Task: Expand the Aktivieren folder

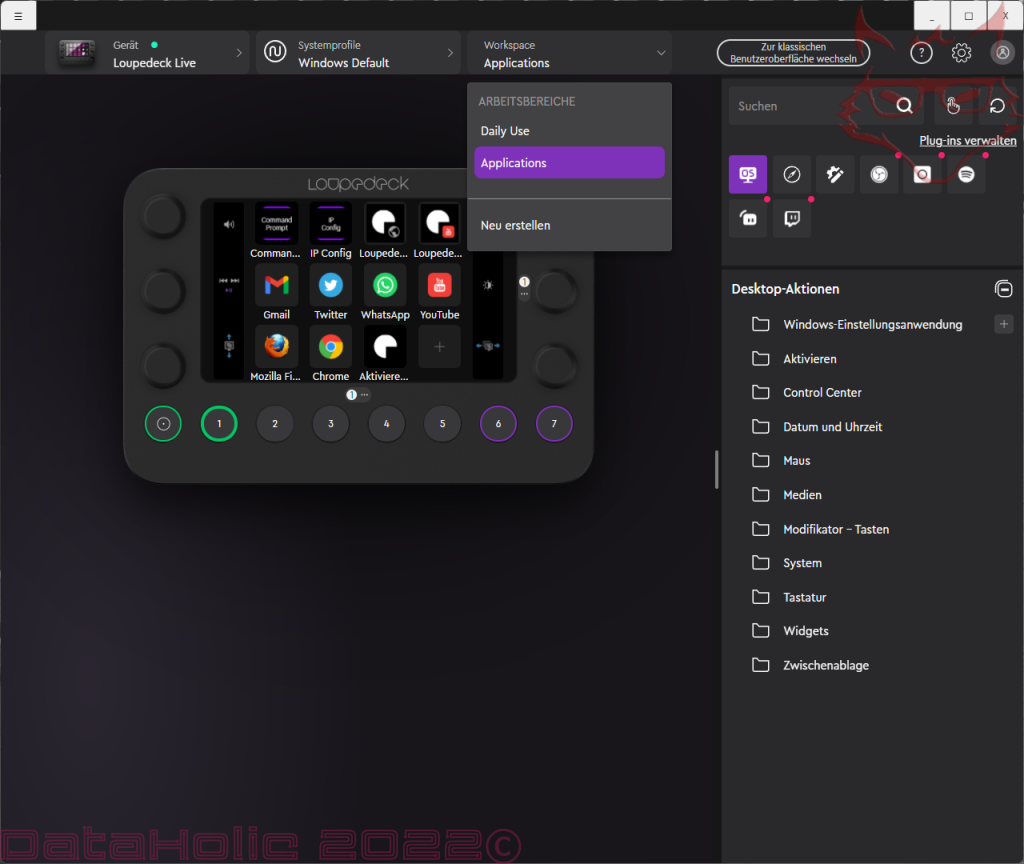Action: [x=793, y=359]
